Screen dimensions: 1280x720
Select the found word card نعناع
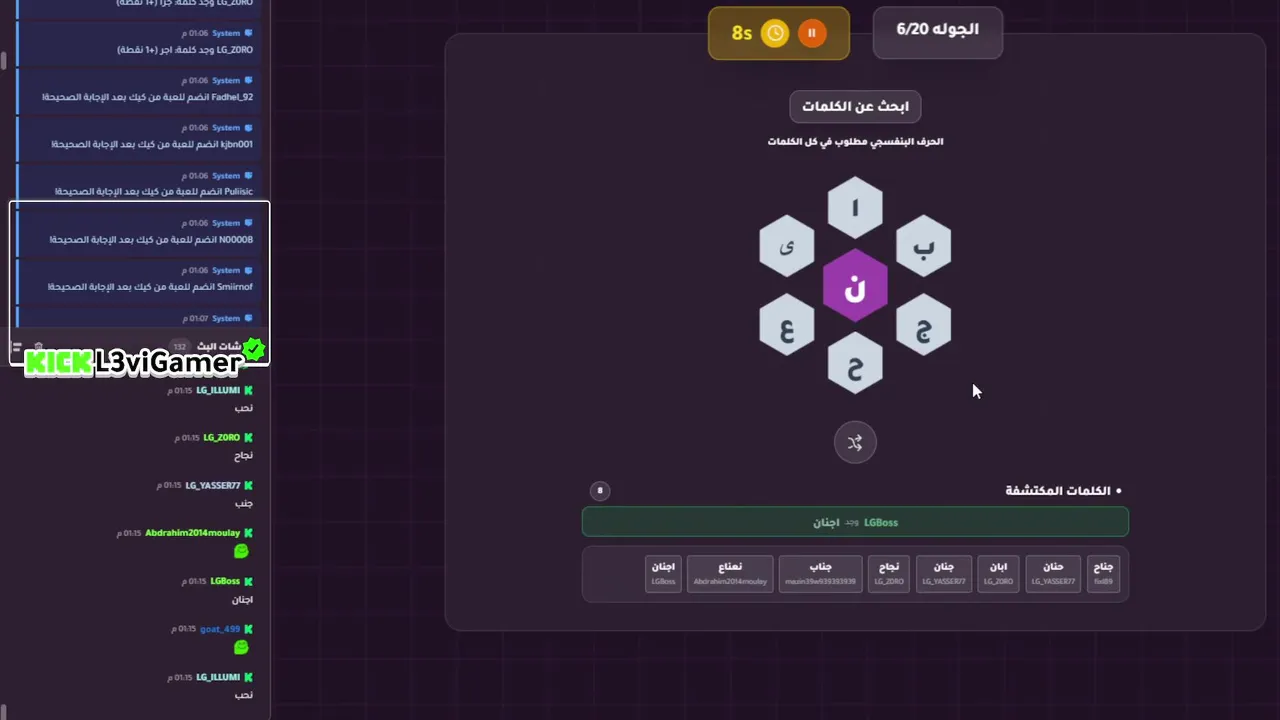[x=730, y=573]
